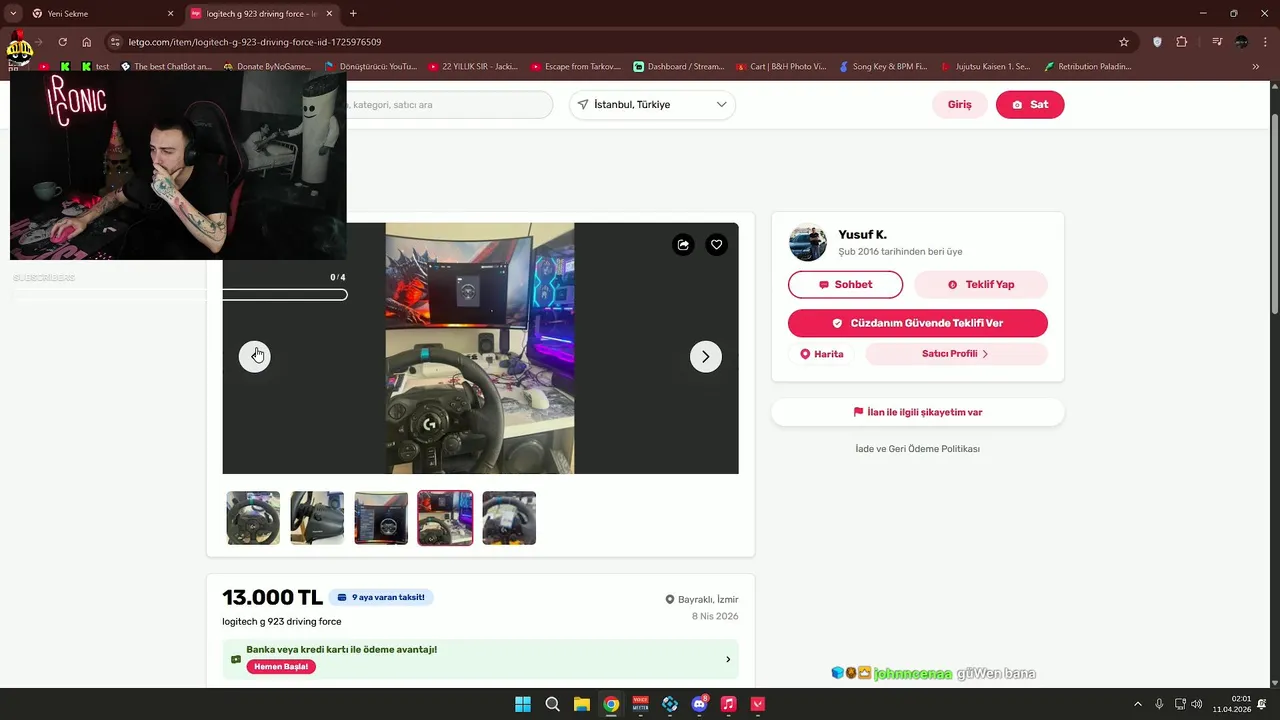Click 9 aya varan taksit badge
Viewport: 1280px width, 720px height.
381,598
